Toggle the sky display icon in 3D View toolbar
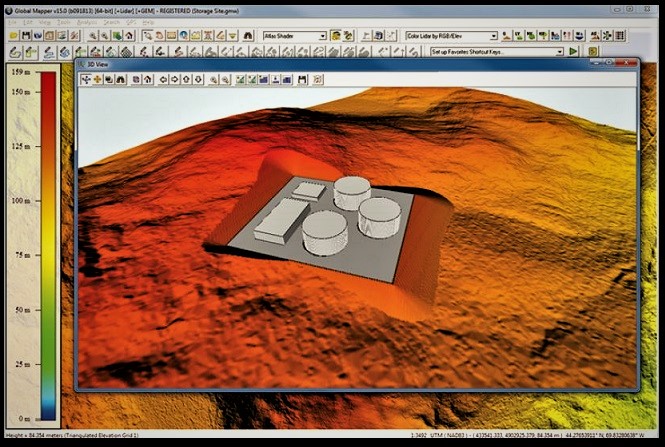Image resolution: width=665 pixels, height=447 pixels. point(287,79)
